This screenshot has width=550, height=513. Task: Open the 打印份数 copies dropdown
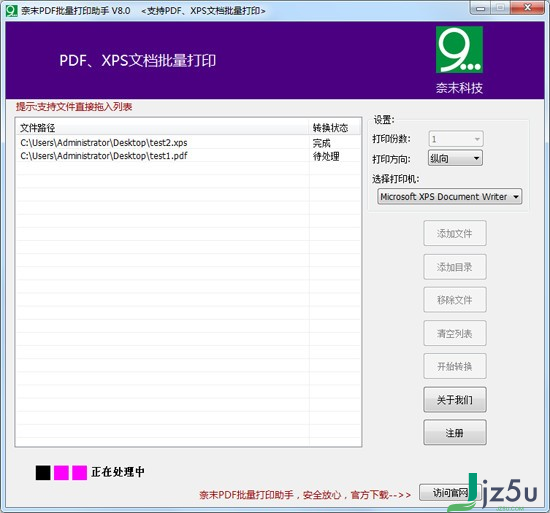click(456, 139)
